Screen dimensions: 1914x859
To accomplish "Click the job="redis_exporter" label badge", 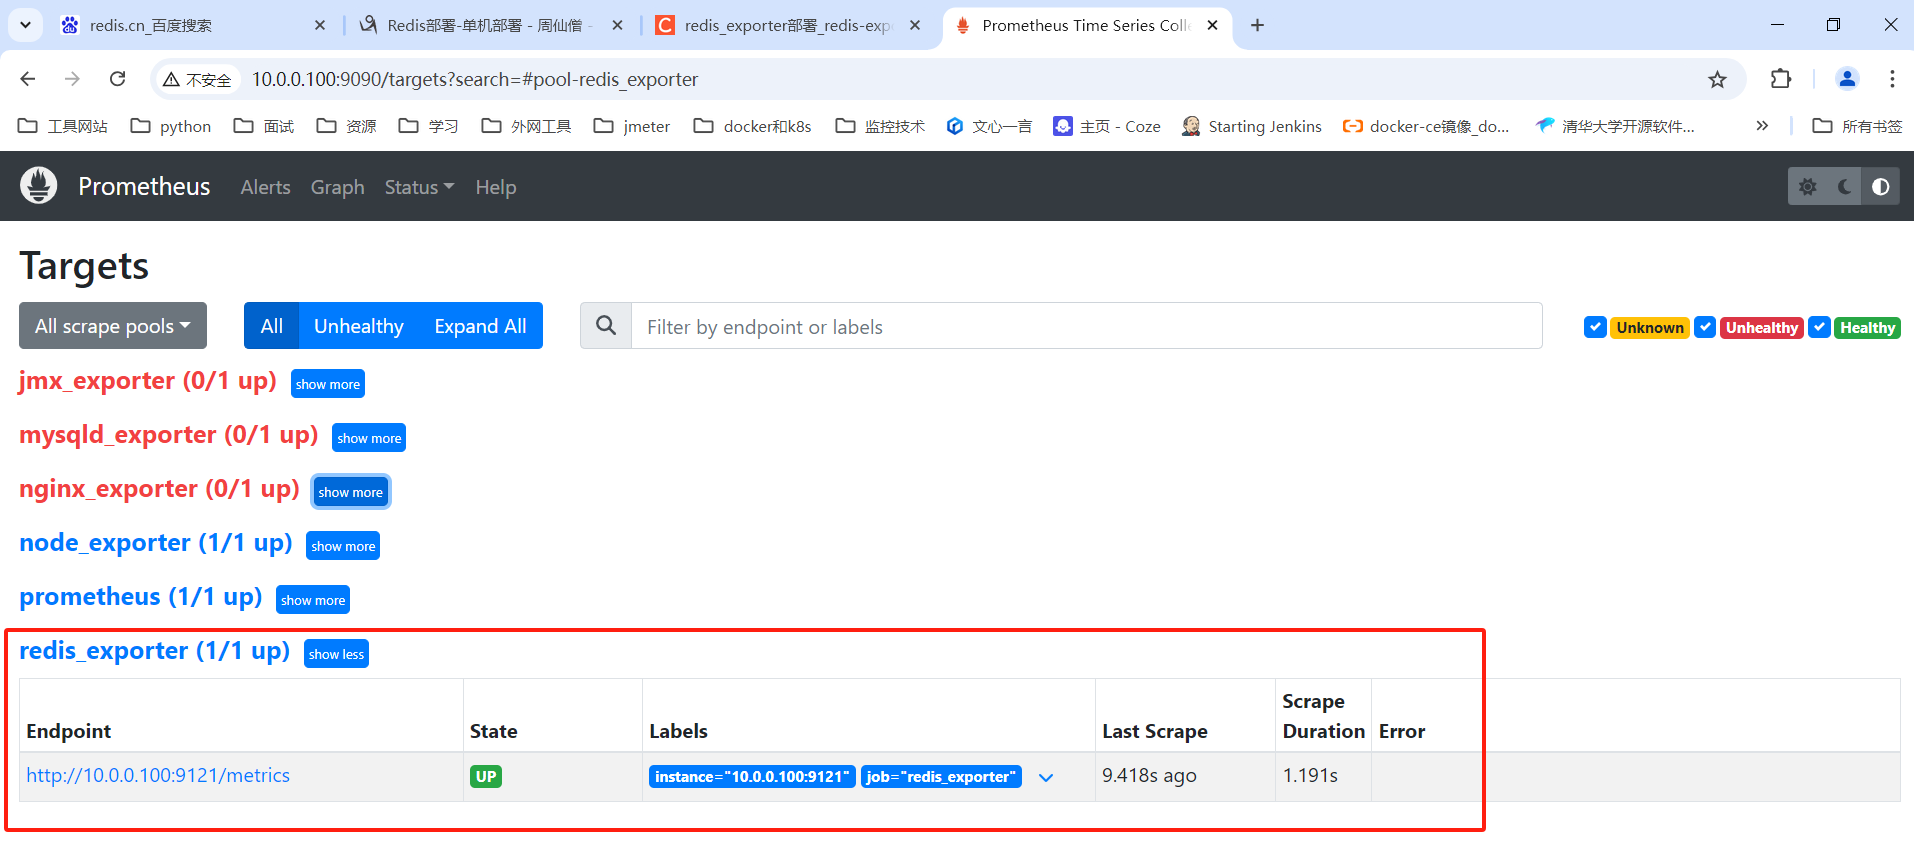I will (941, 777).
